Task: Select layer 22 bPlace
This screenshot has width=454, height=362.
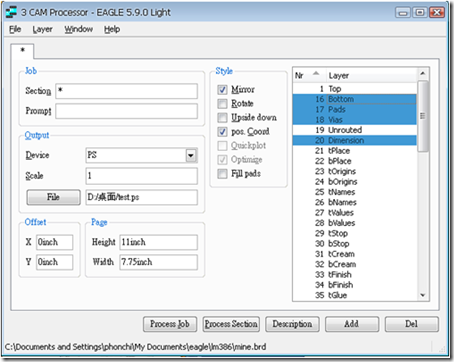Action: coord(355,161)
